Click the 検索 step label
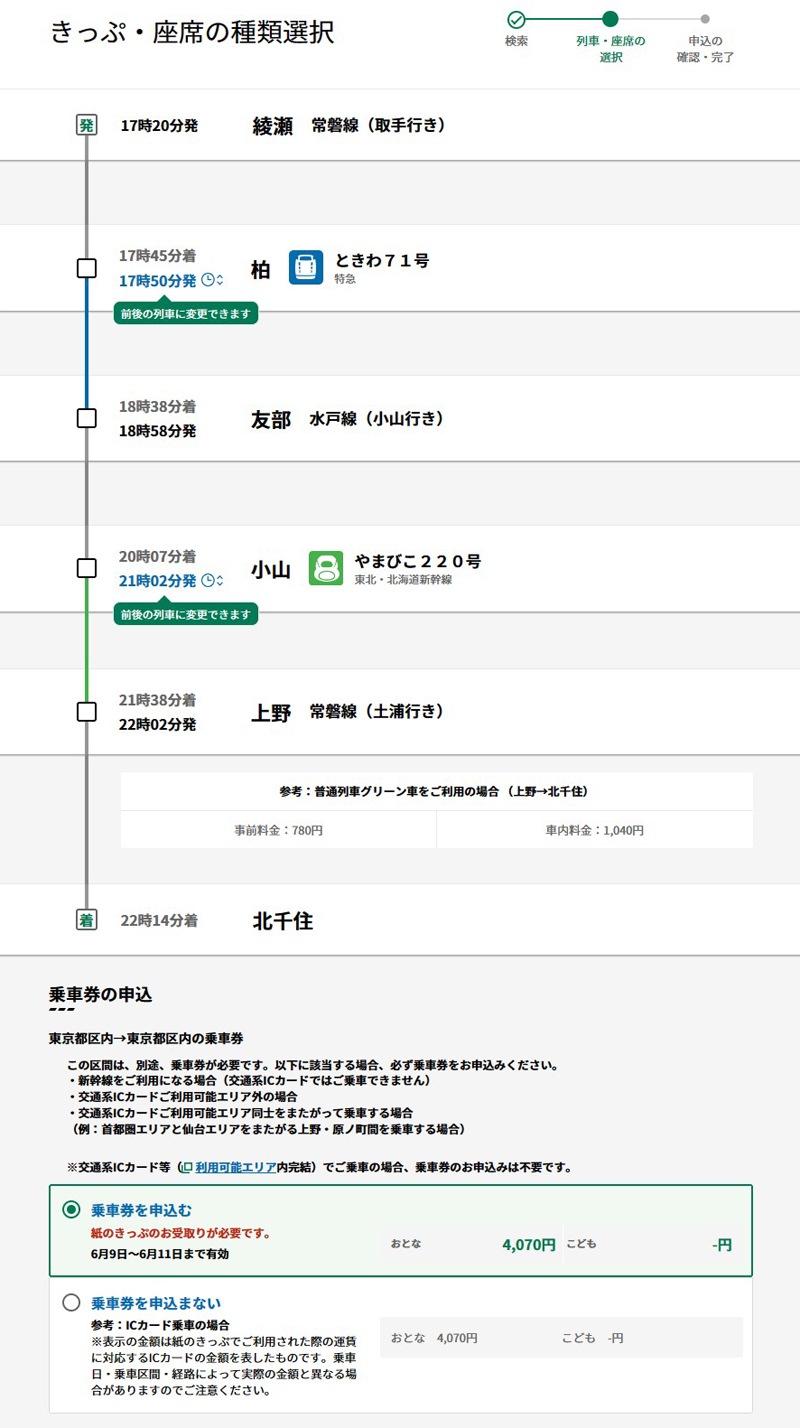 pos(516,41)
